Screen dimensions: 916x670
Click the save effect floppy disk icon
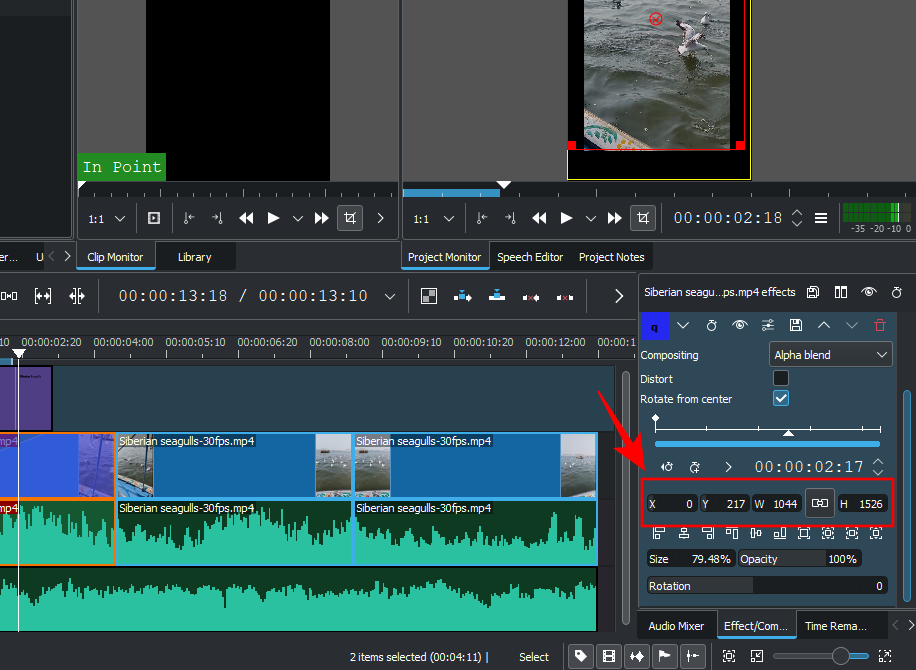(x=795, y=326)
